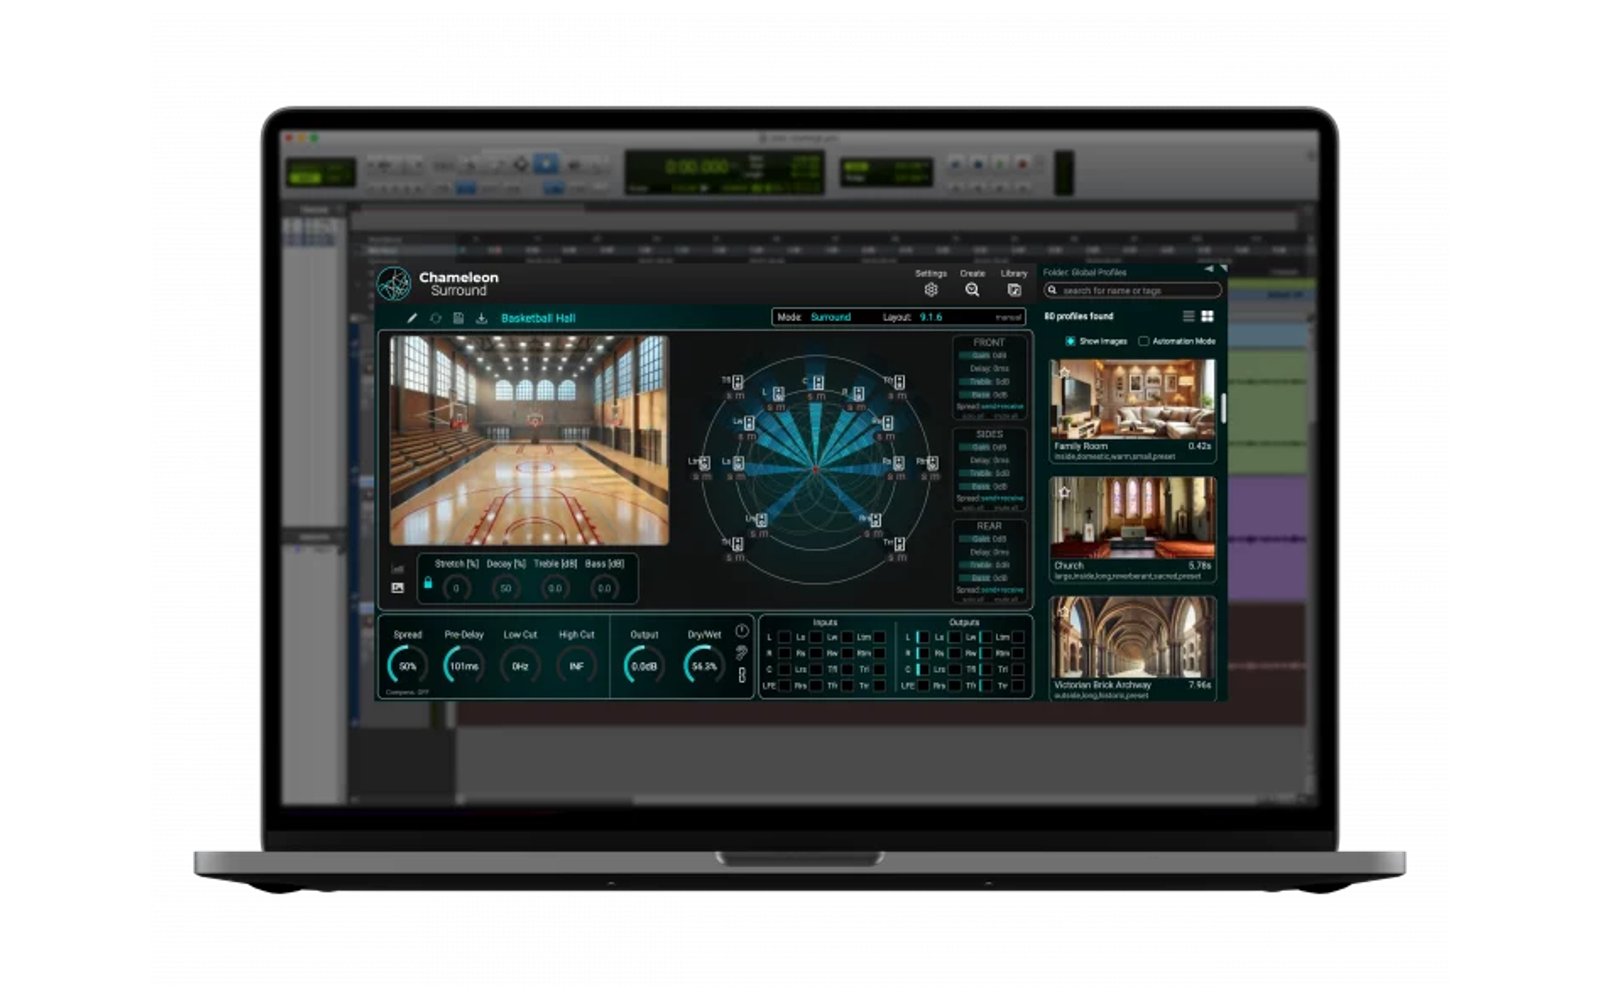Click the refresh arrows icon in preset bar
This screenshot has width=1600, height=1000.
(435, 318)
